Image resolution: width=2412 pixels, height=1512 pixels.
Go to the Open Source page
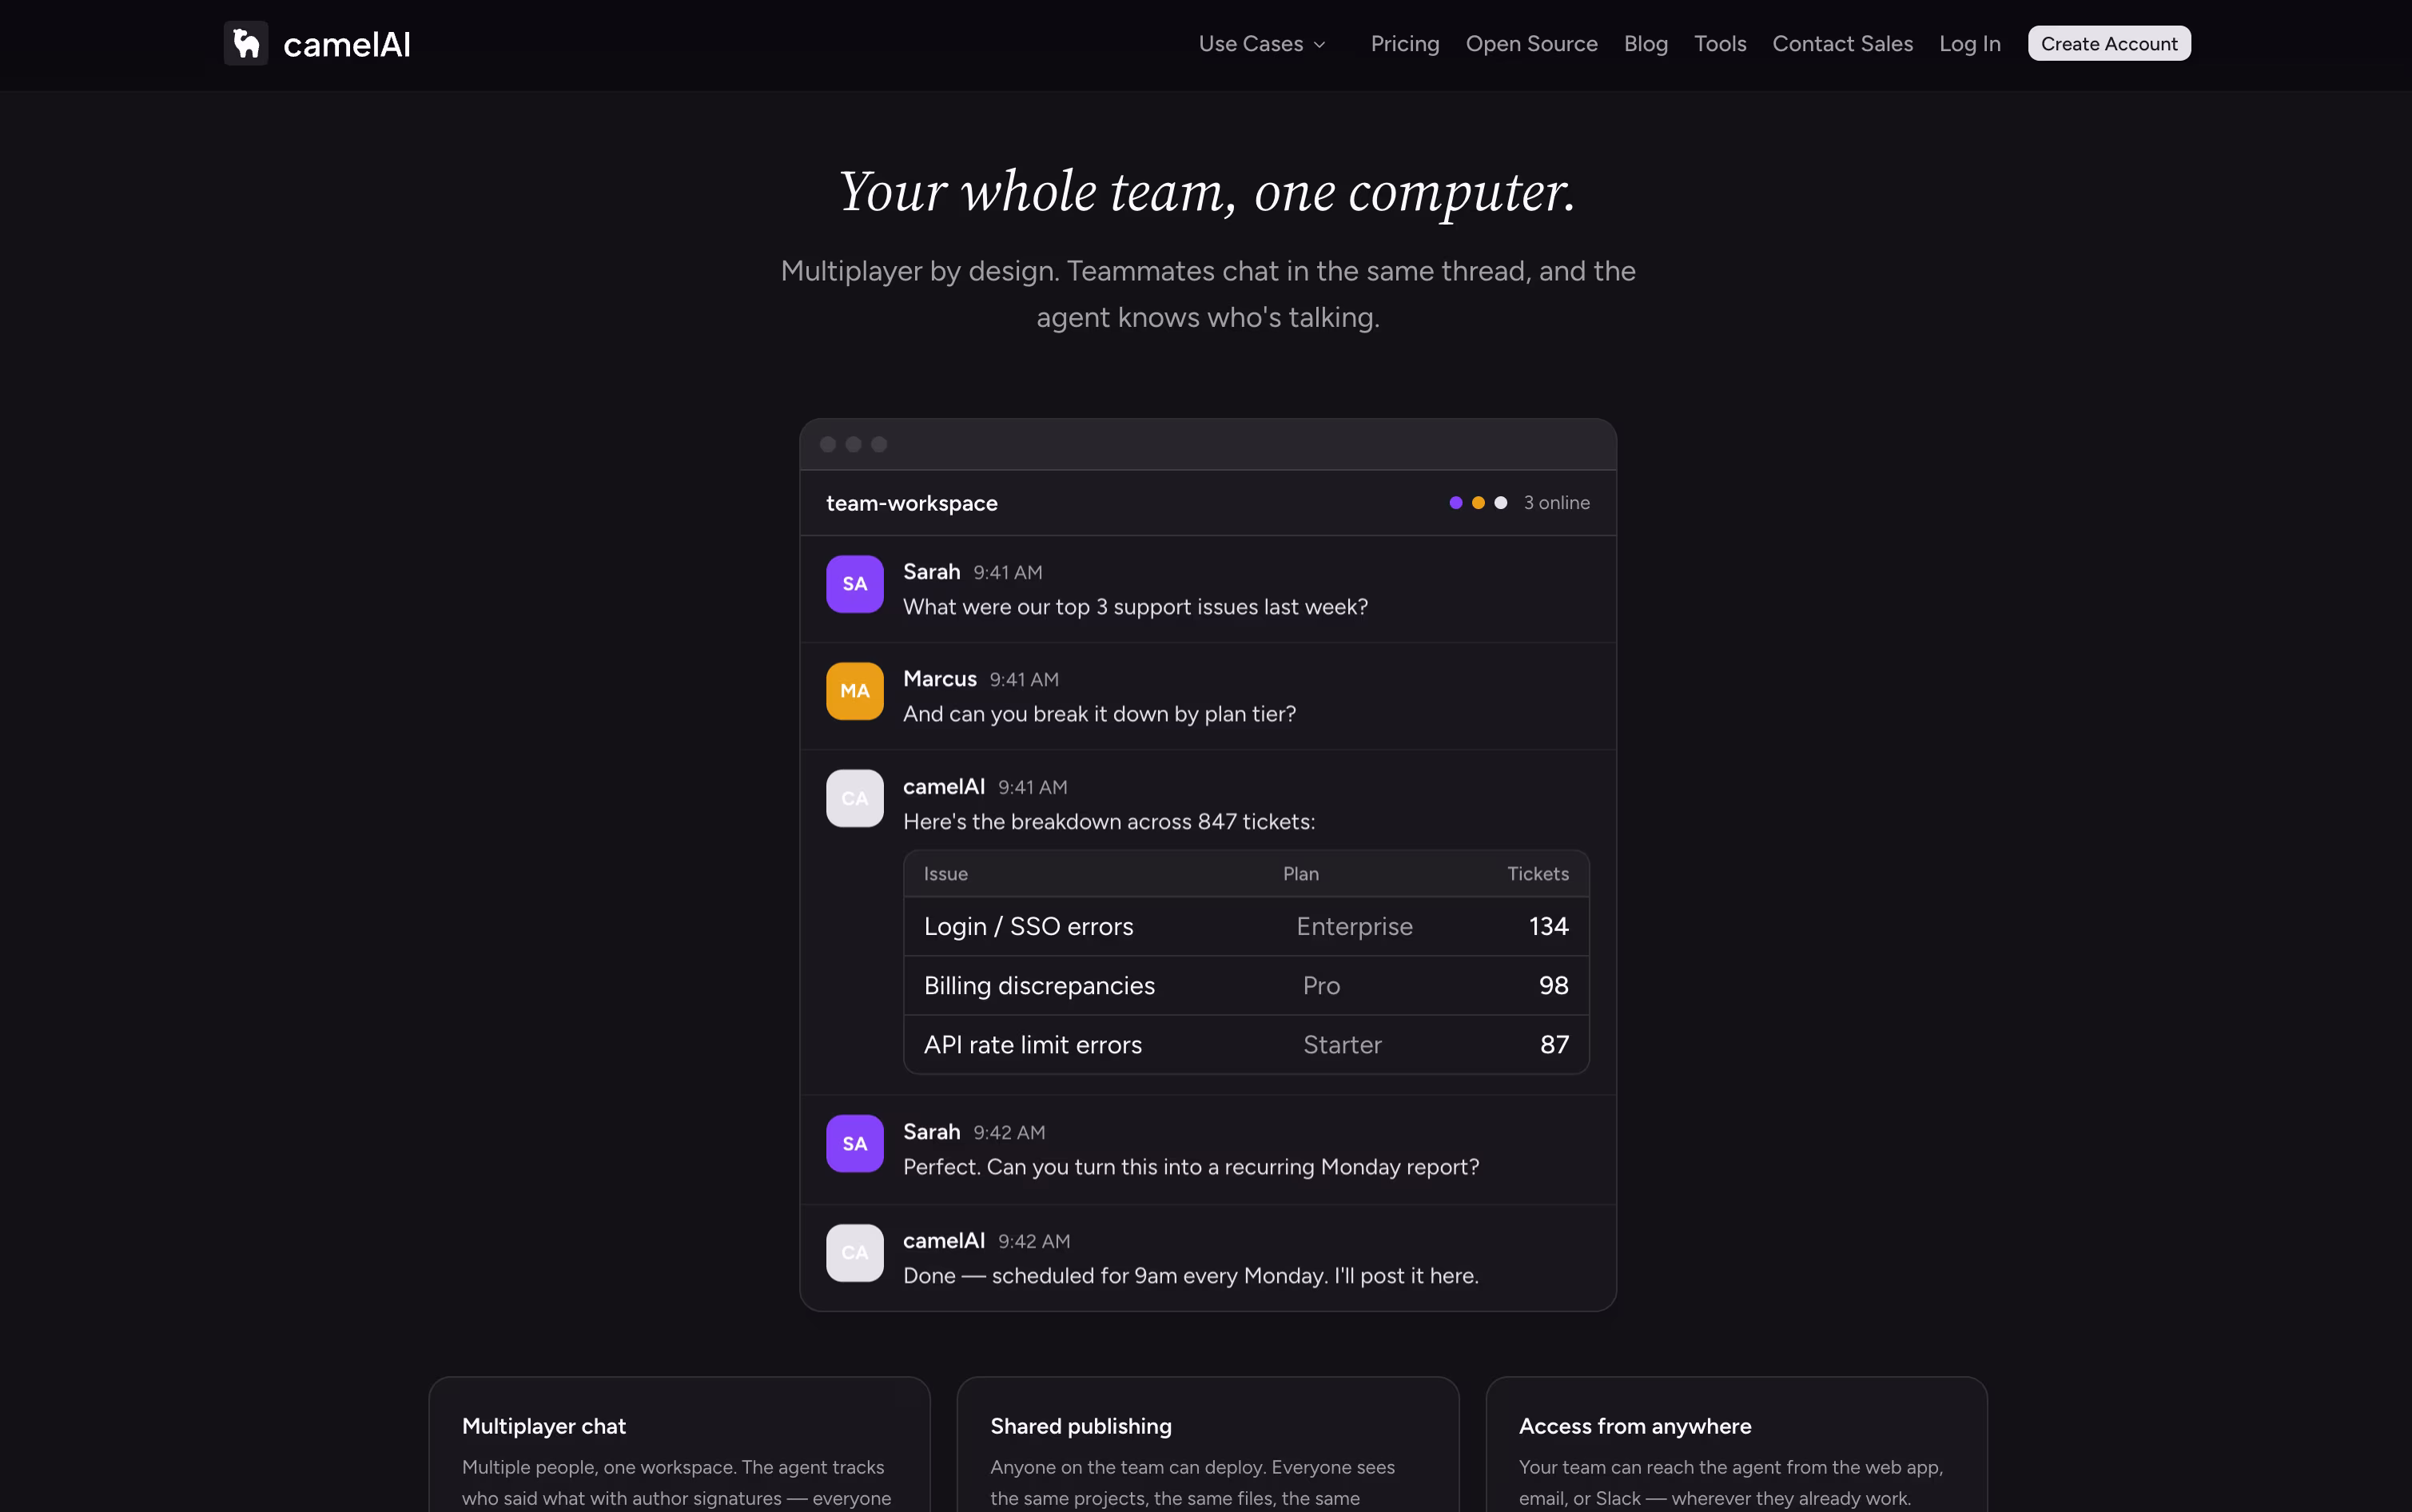[1531, 44]
